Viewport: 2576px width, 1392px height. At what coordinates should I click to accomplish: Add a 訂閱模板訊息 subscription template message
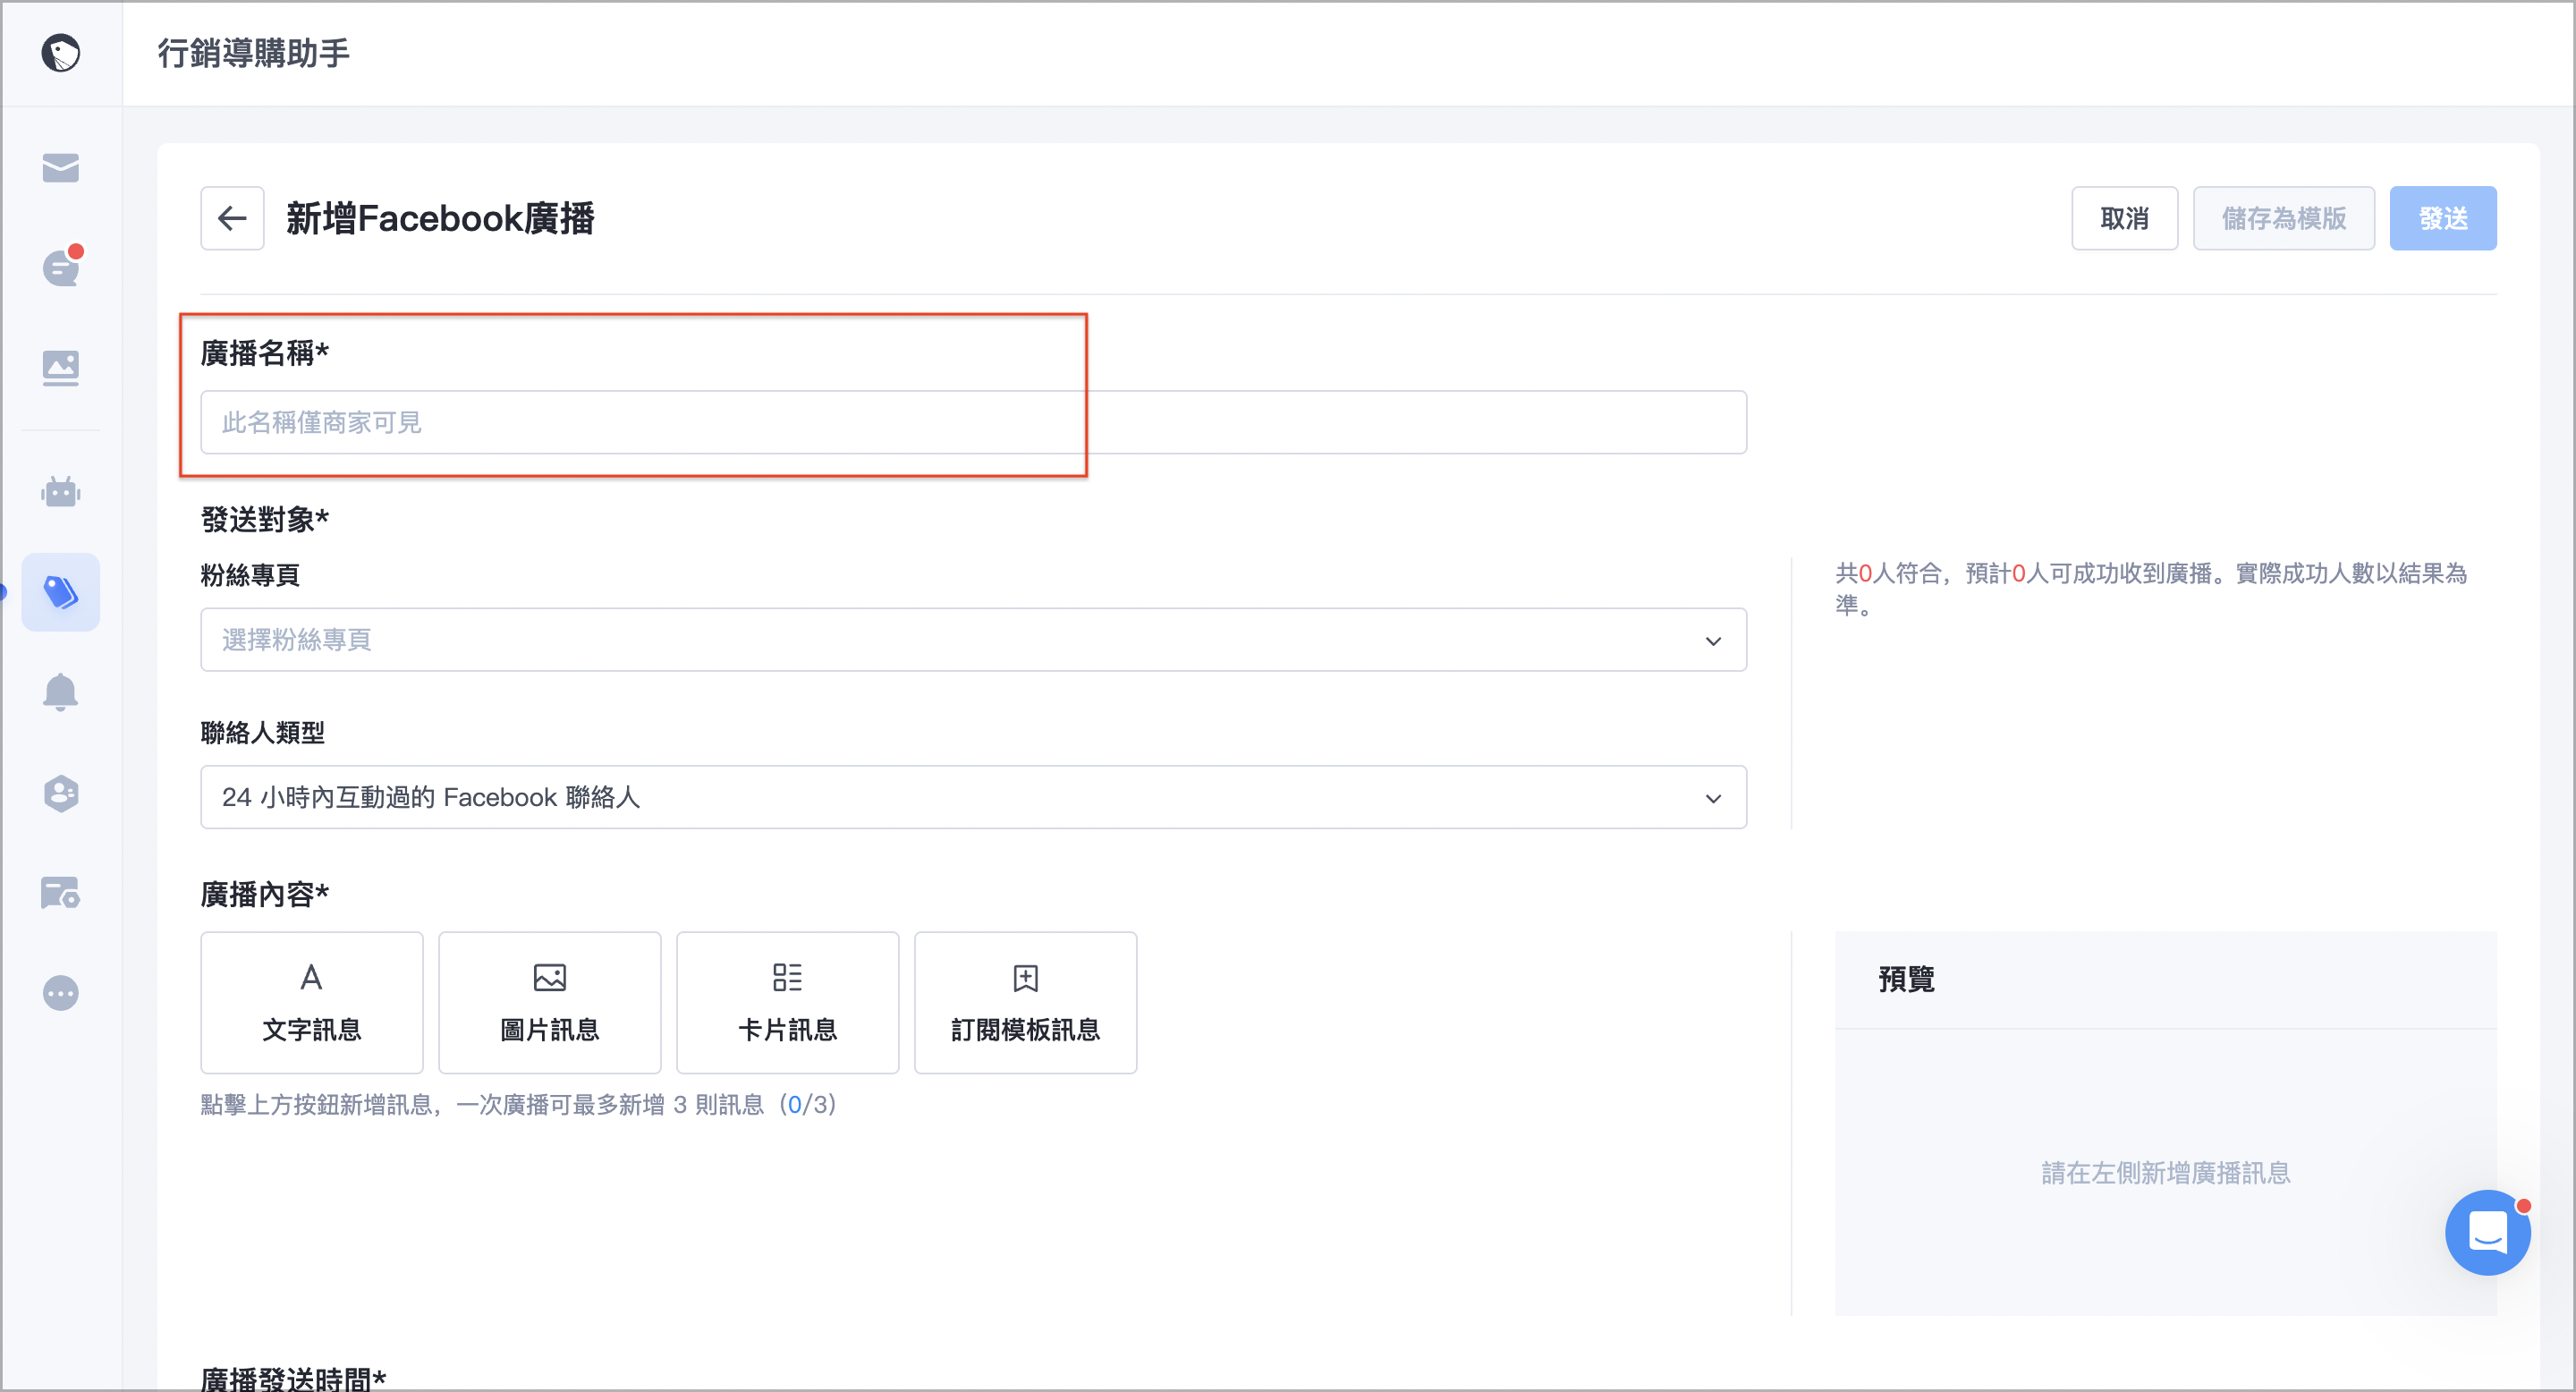click(x=1026, y=1002)
